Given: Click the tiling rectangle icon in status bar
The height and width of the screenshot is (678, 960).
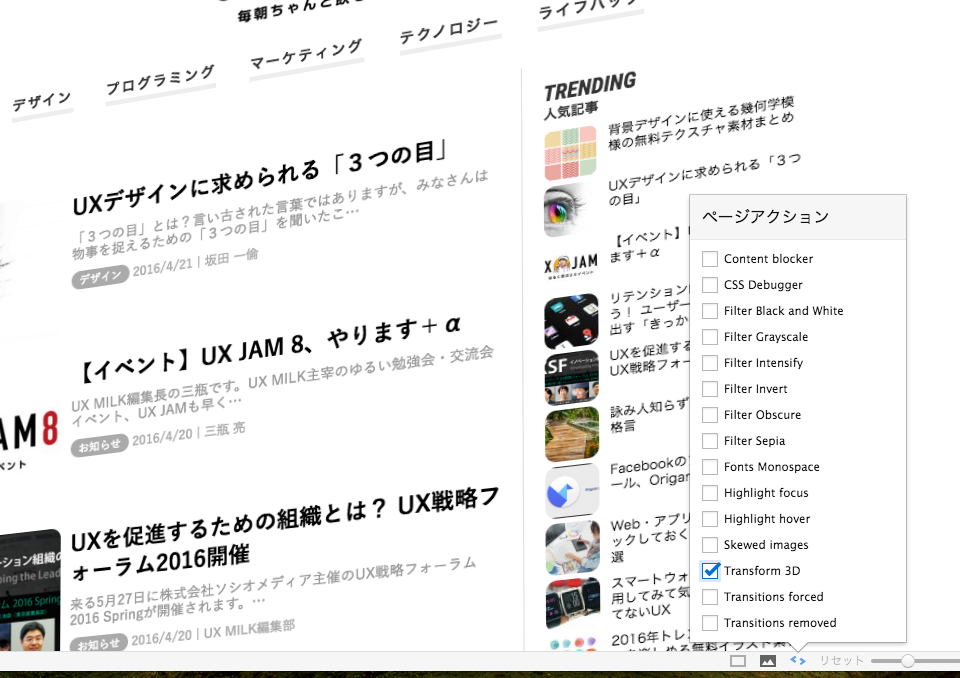Looking at the screenshot, I should (x=738, y=660).
